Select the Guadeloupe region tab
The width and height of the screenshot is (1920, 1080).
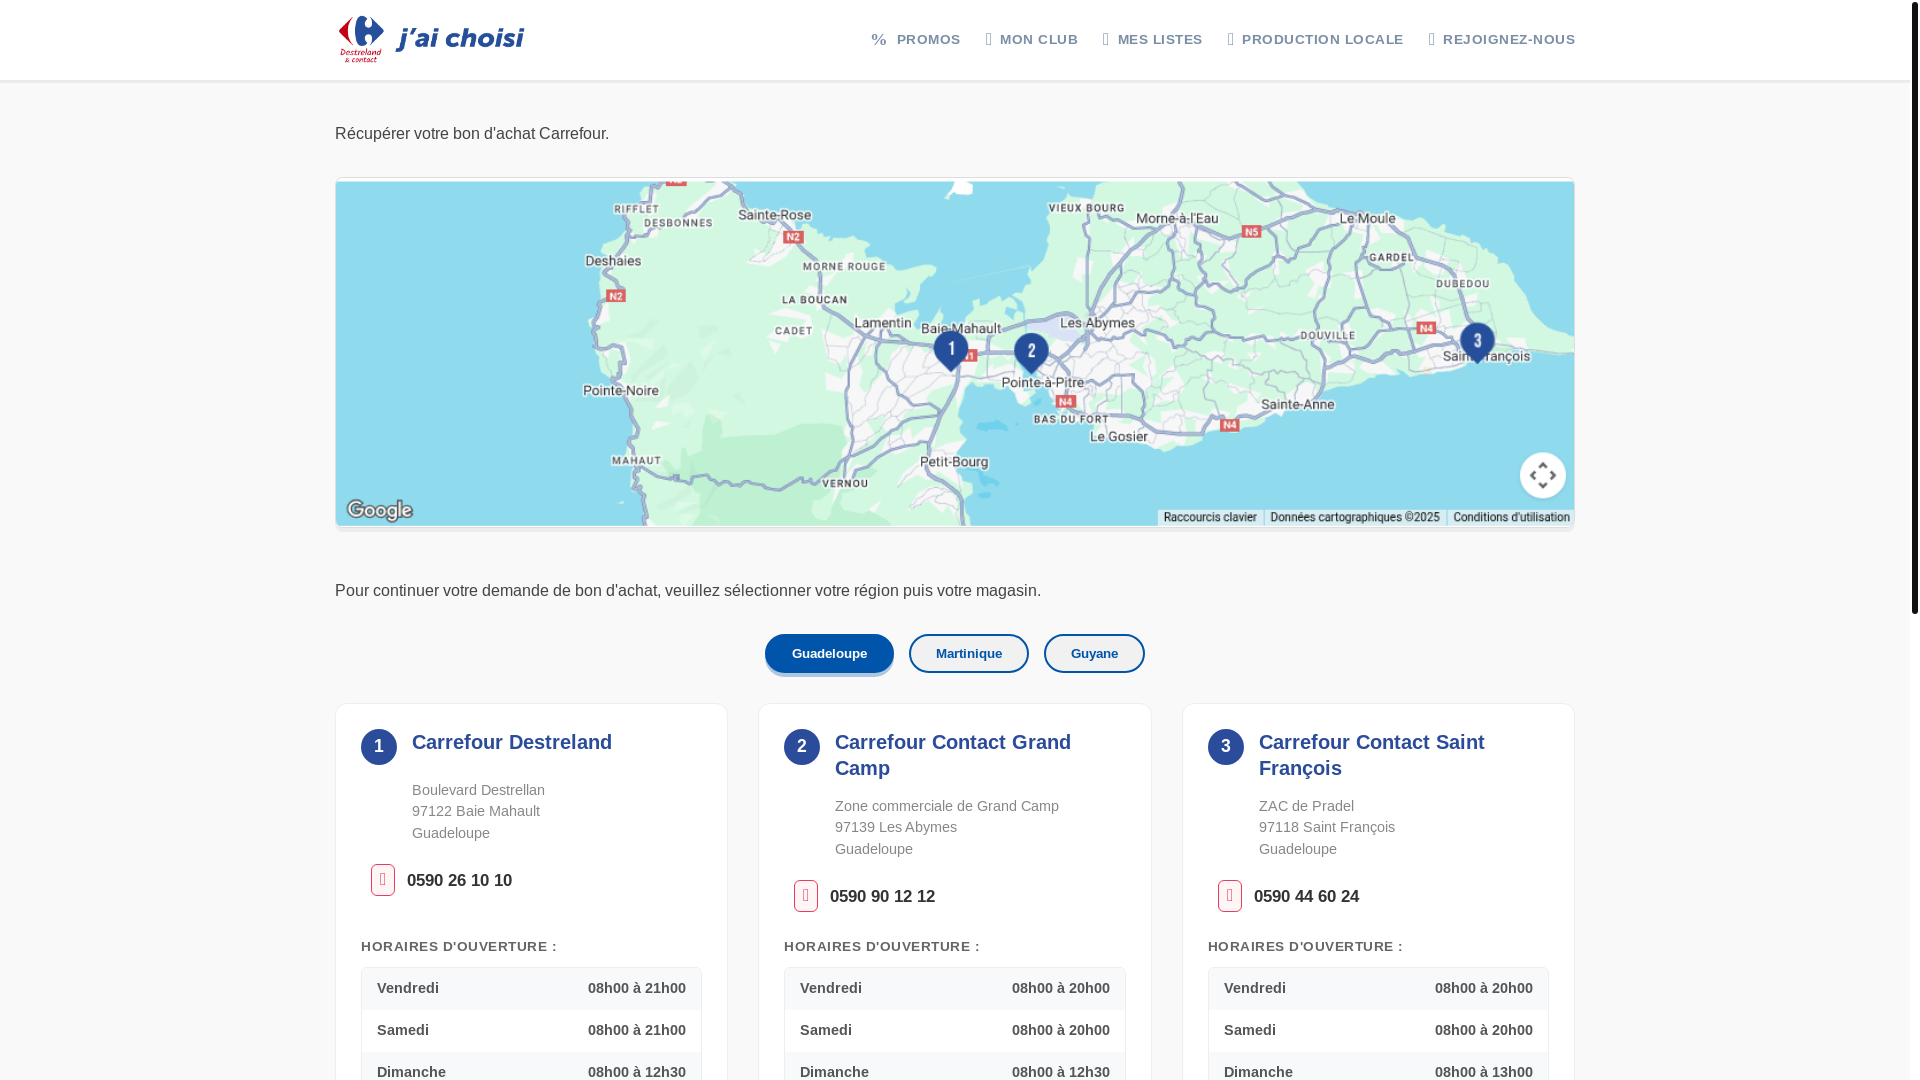829,654
